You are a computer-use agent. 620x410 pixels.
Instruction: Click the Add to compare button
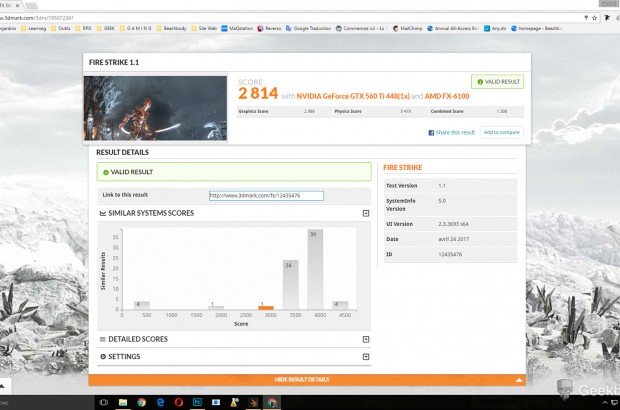tap(501, 132)
